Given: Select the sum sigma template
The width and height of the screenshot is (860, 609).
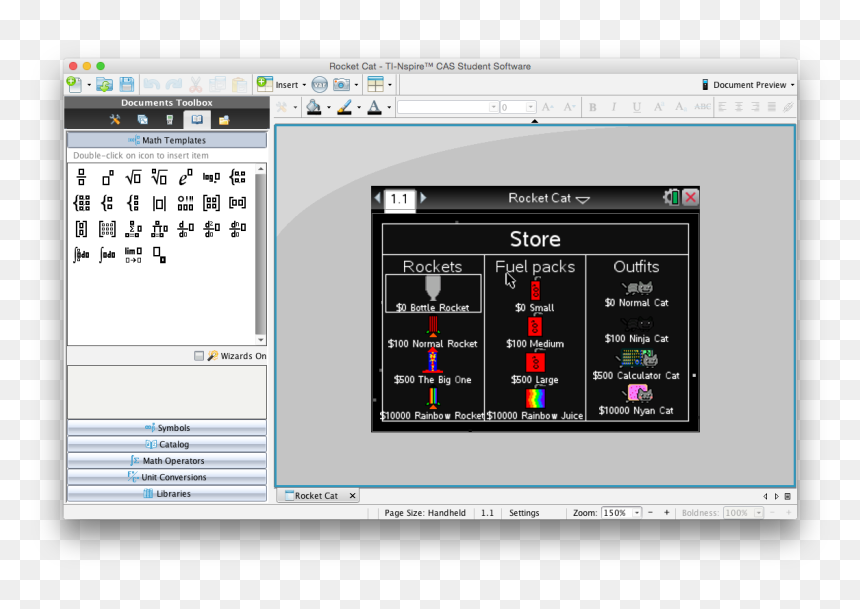Looking at the screenshot, I should tap(133, 229).
